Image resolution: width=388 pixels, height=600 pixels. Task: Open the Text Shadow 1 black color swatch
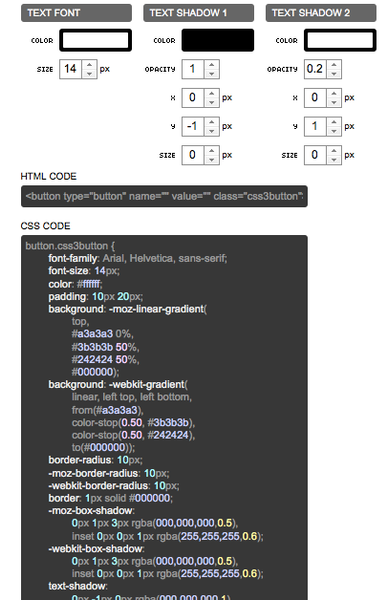point(218,40)
